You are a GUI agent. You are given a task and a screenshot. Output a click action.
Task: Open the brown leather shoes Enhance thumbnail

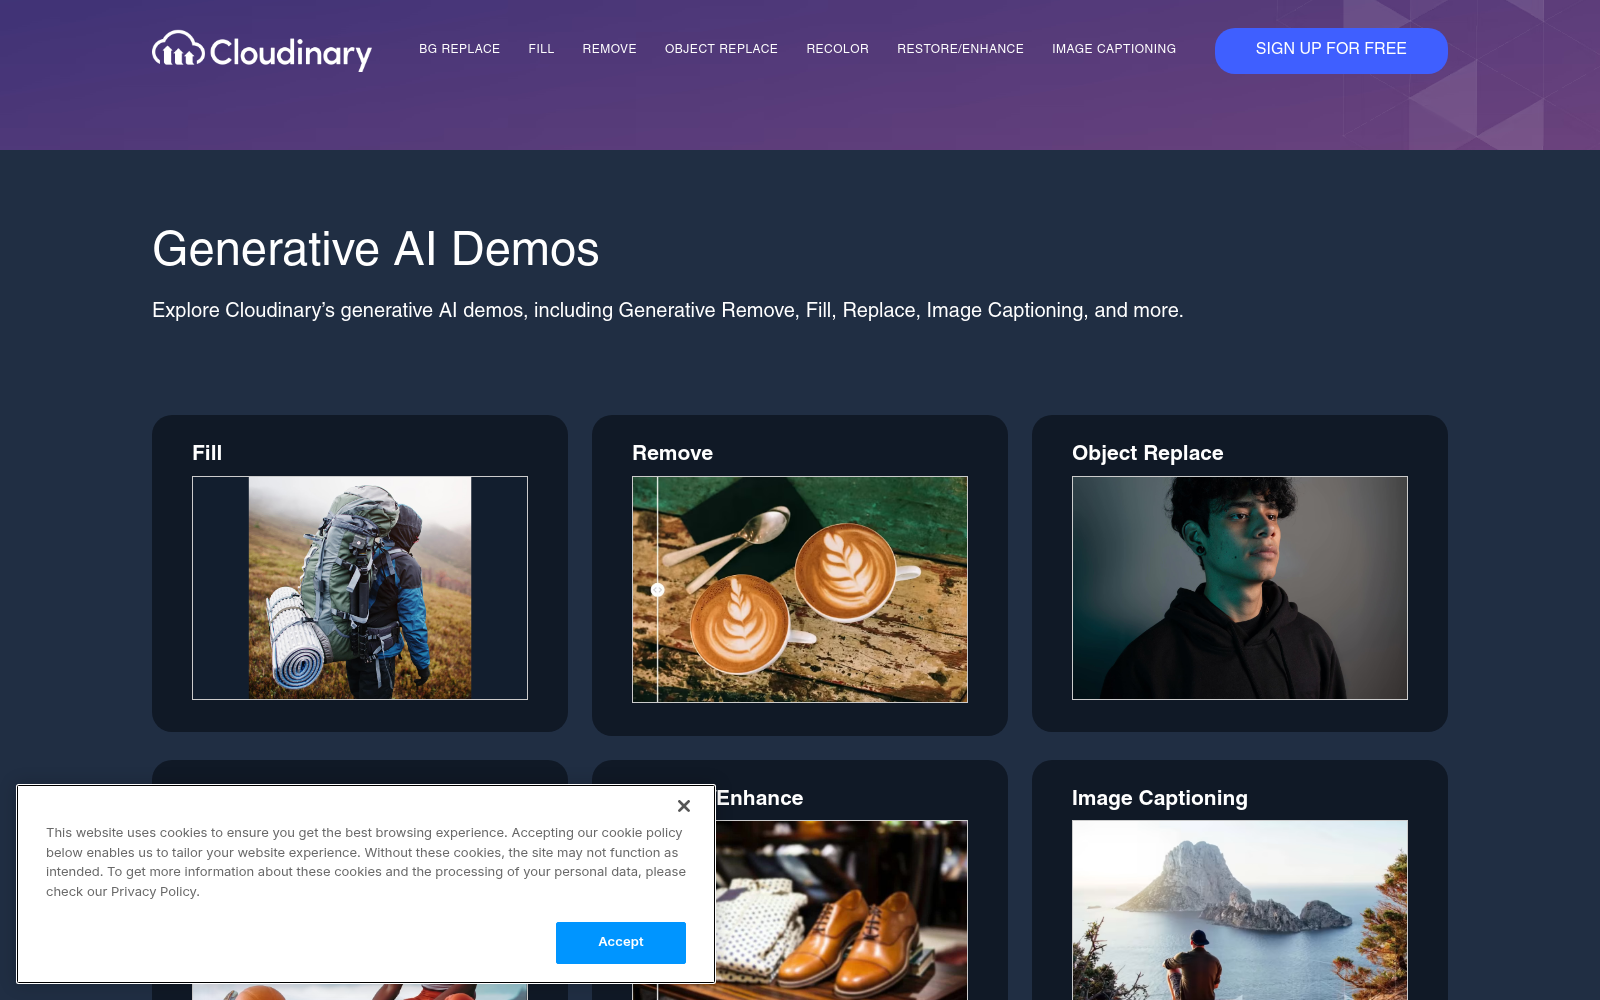(x=842, y=910)
